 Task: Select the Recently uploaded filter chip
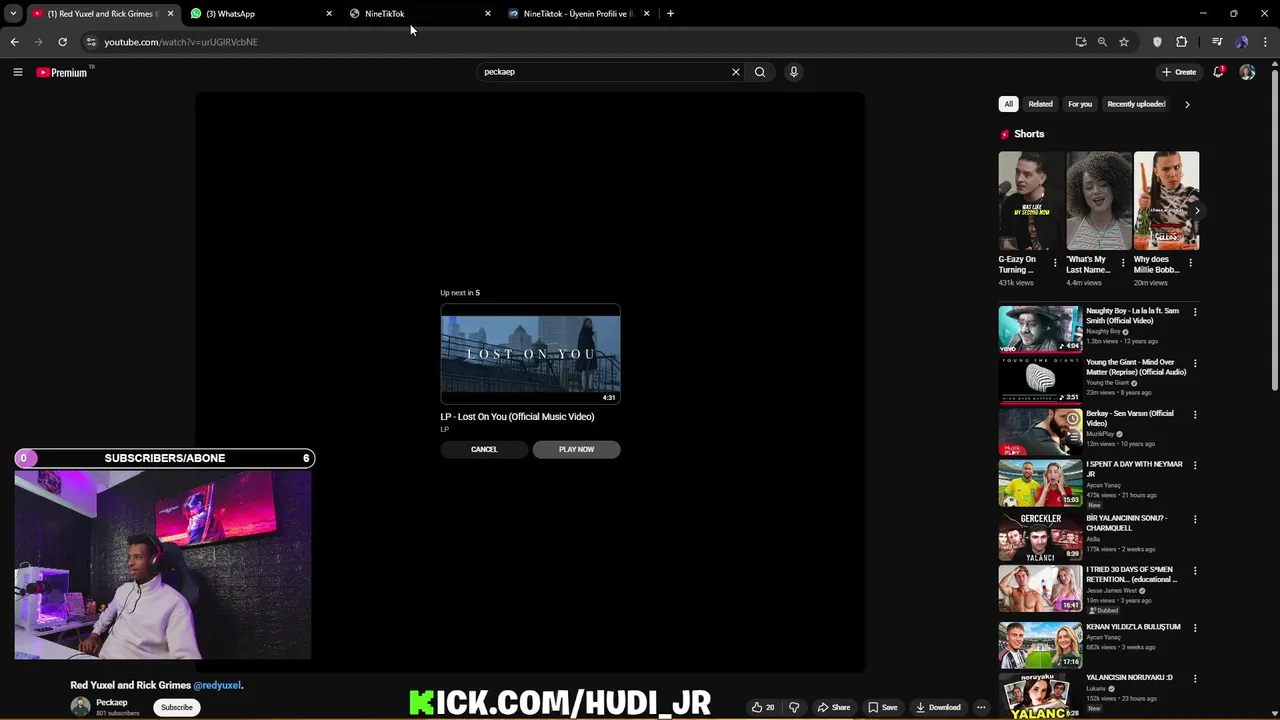click(1136, 104)
